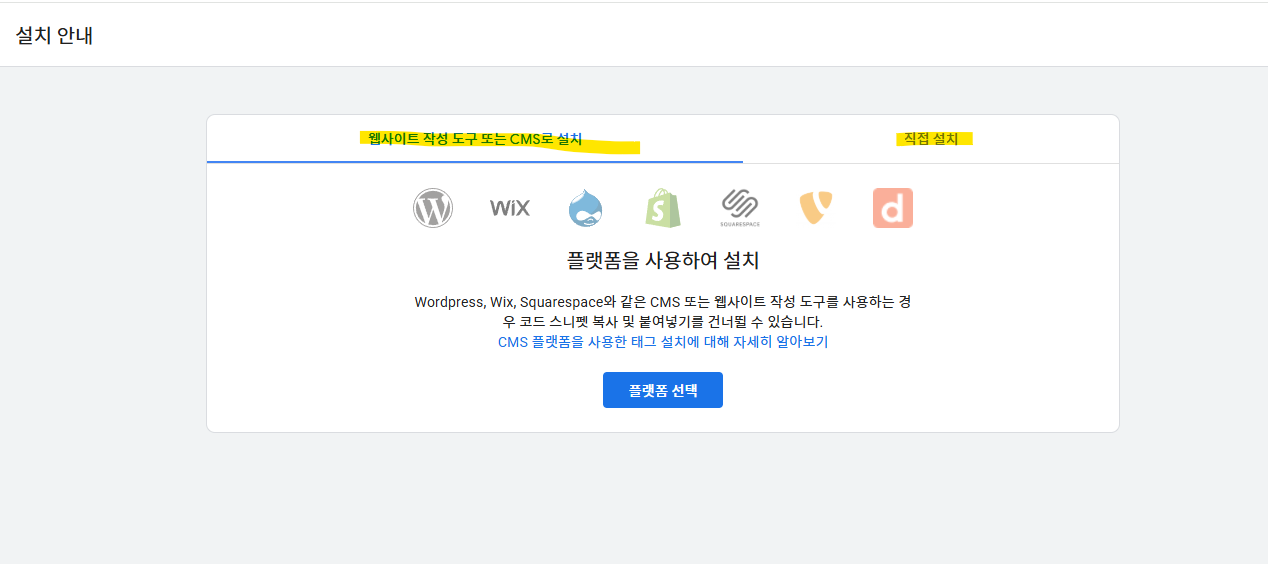Click the Wix logo icon
Screen dimensions: 1268x564
pyautogui.click(x=510, y=208)
